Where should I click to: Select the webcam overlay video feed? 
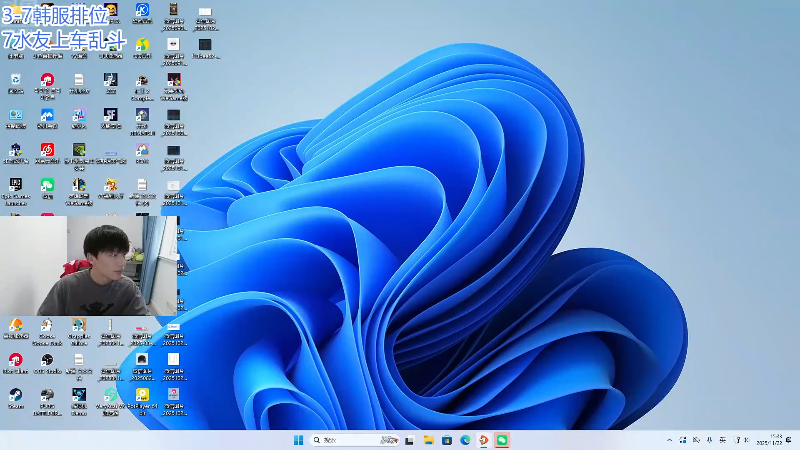(x=90, y=265)
